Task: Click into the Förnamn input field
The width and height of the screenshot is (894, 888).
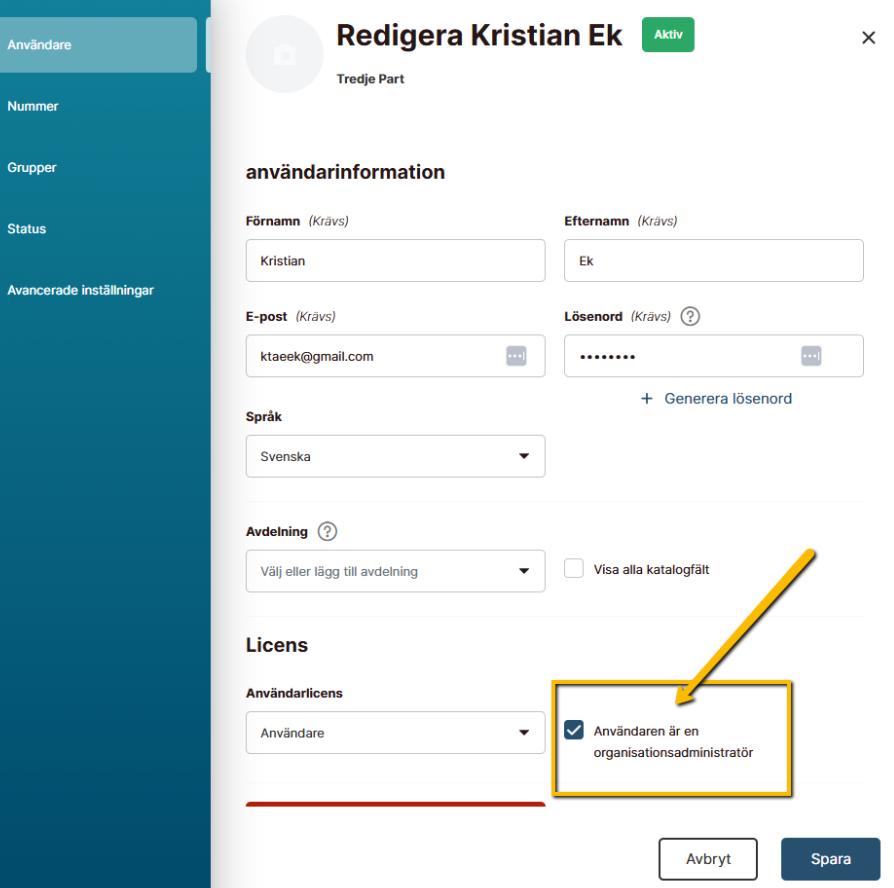Action: pos(395,261)
